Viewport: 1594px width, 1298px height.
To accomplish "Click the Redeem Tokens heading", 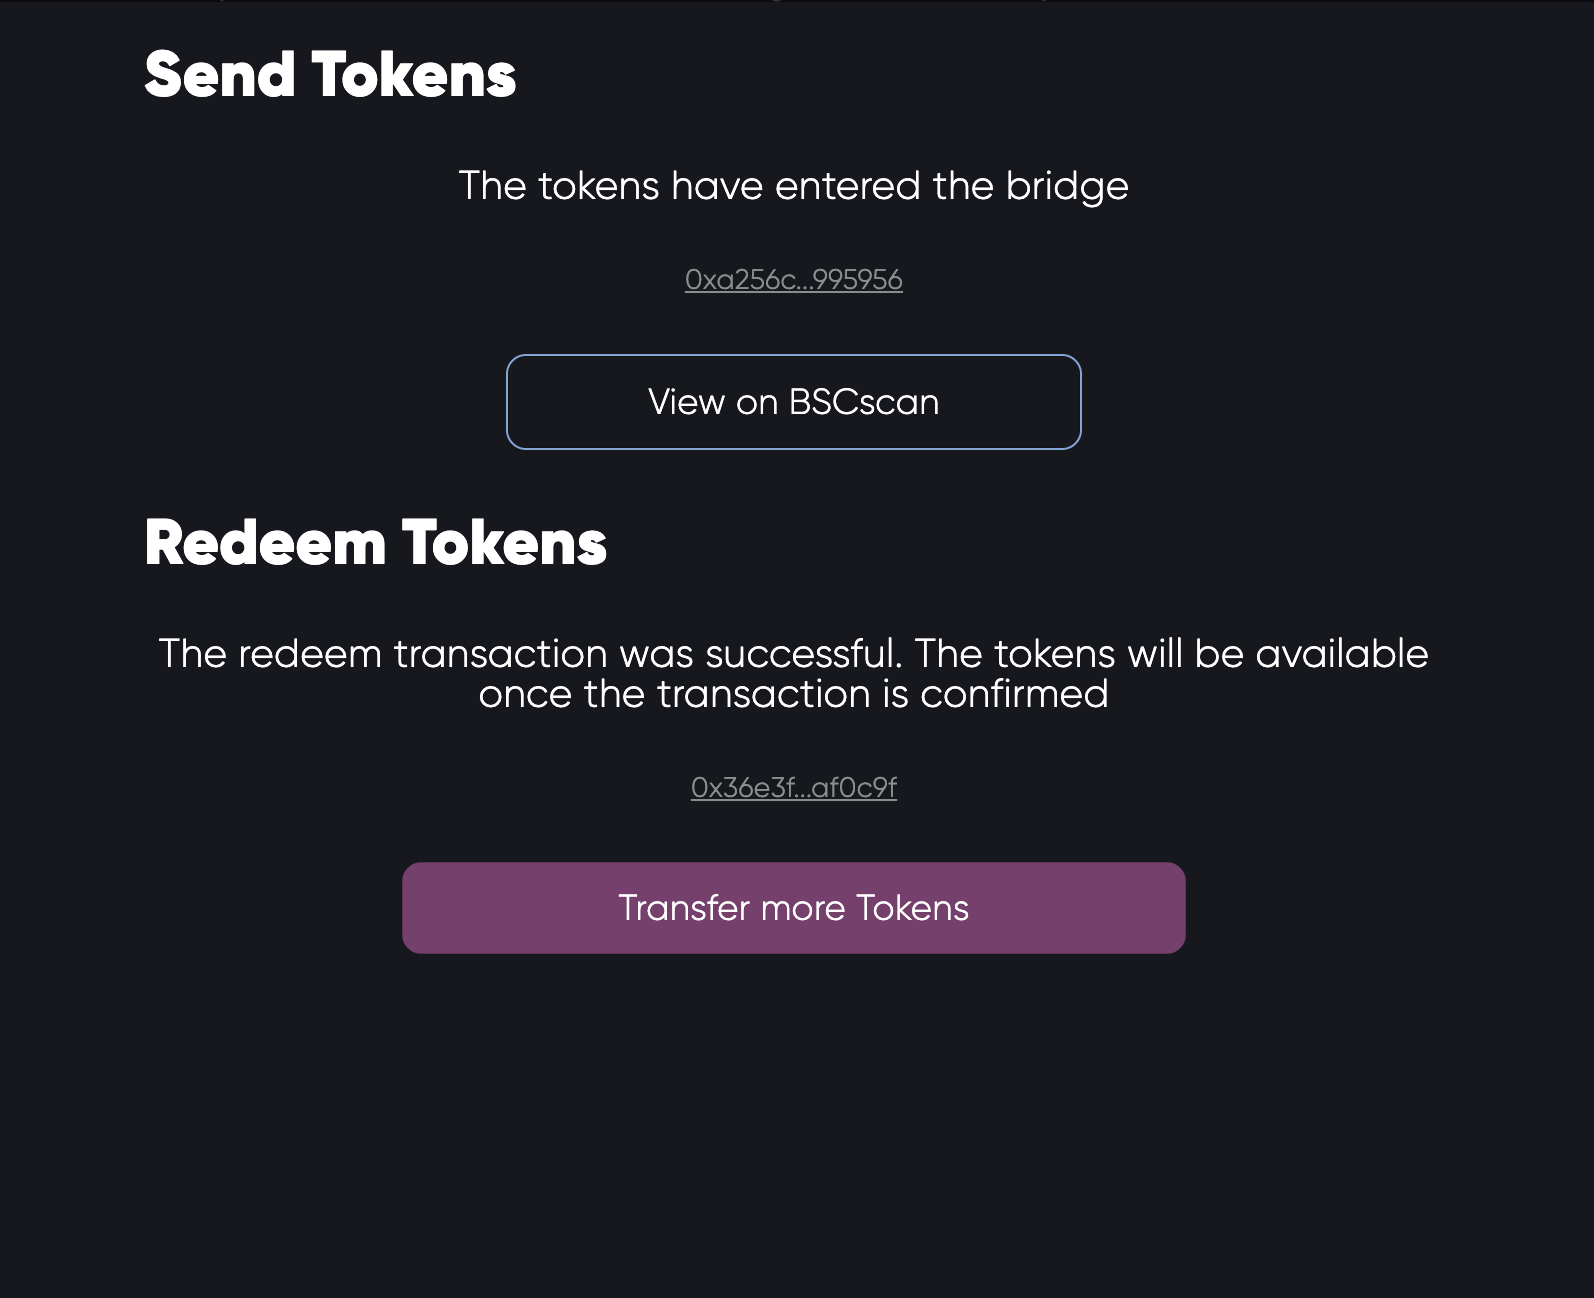I will [375, 544].
